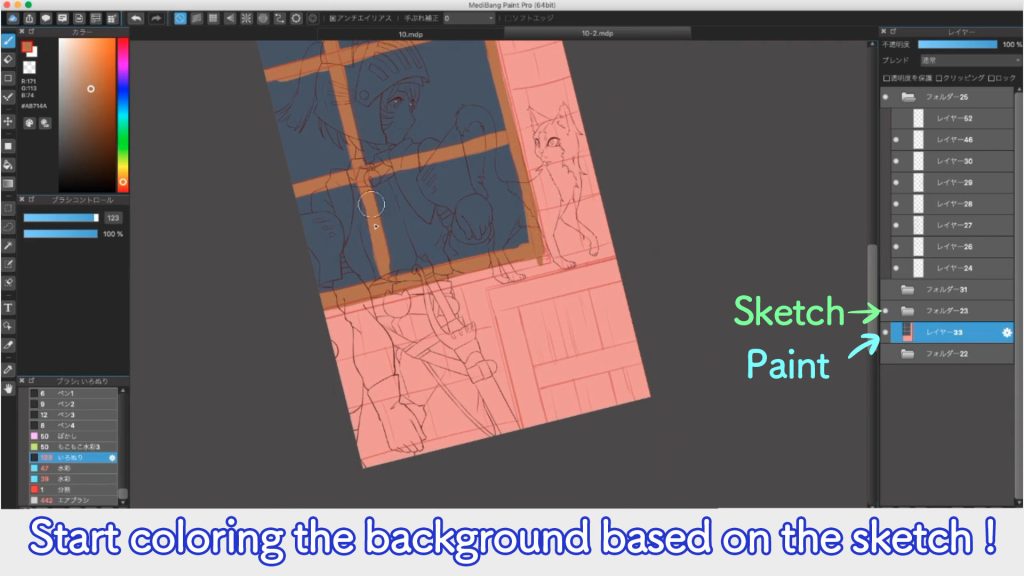Open settings gear for the いろぬり brush
Screen dimensions: 1024x576
pos(112,458)
